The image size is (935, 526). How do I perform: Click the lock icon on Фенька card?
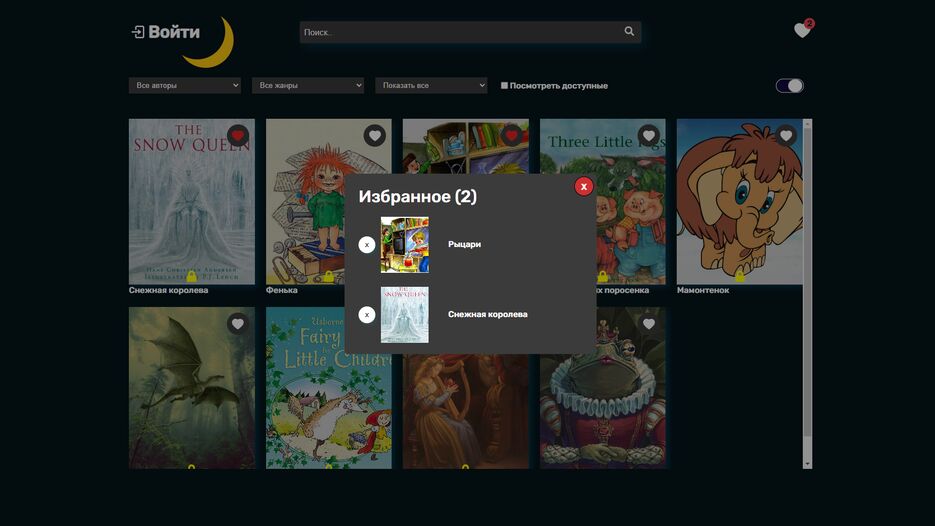point(329,277)
